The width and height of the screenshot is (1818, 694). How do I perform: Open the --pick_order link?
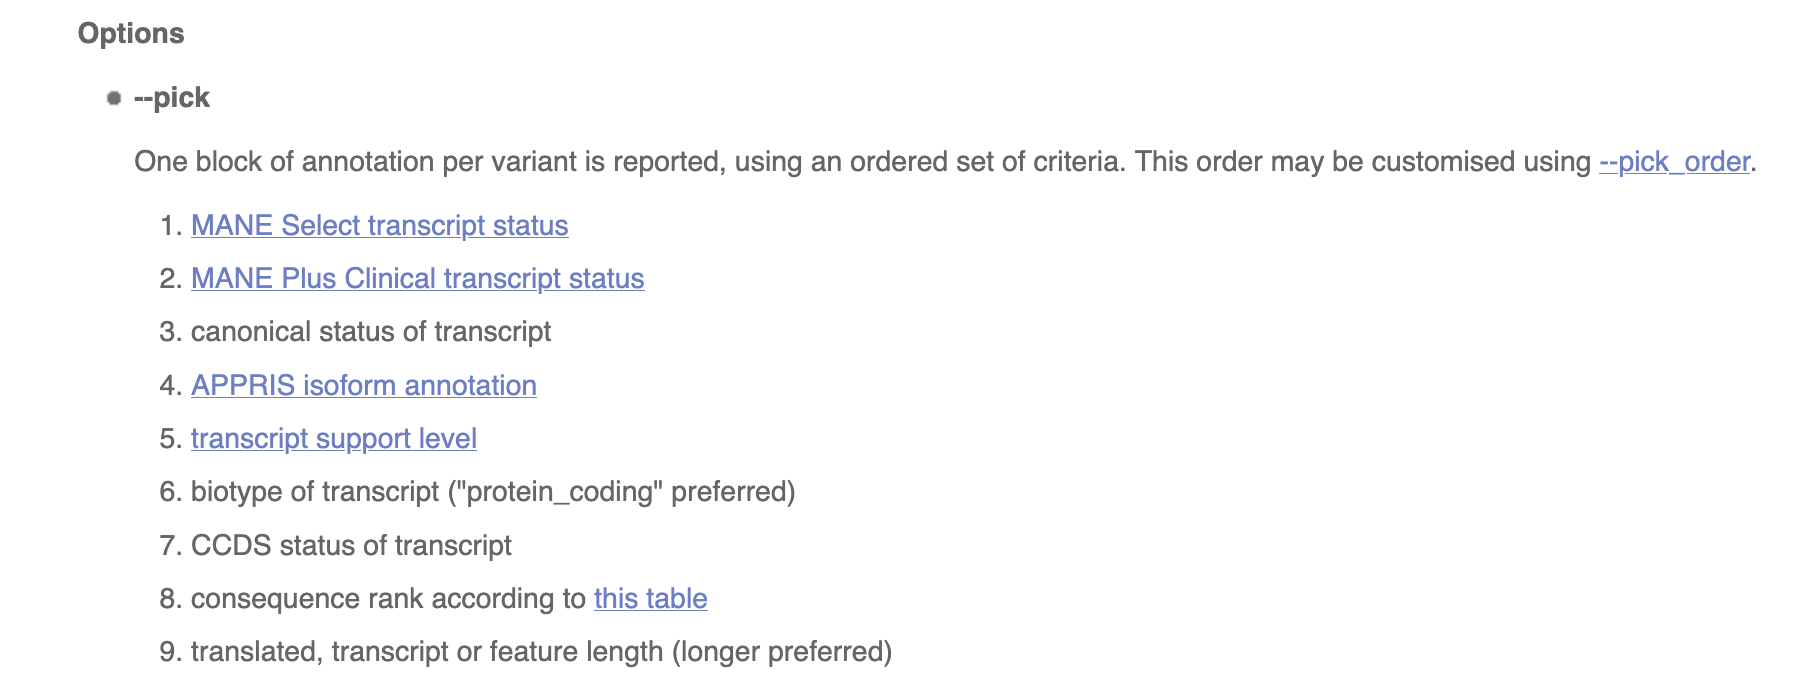click(x=1674, y=162)
